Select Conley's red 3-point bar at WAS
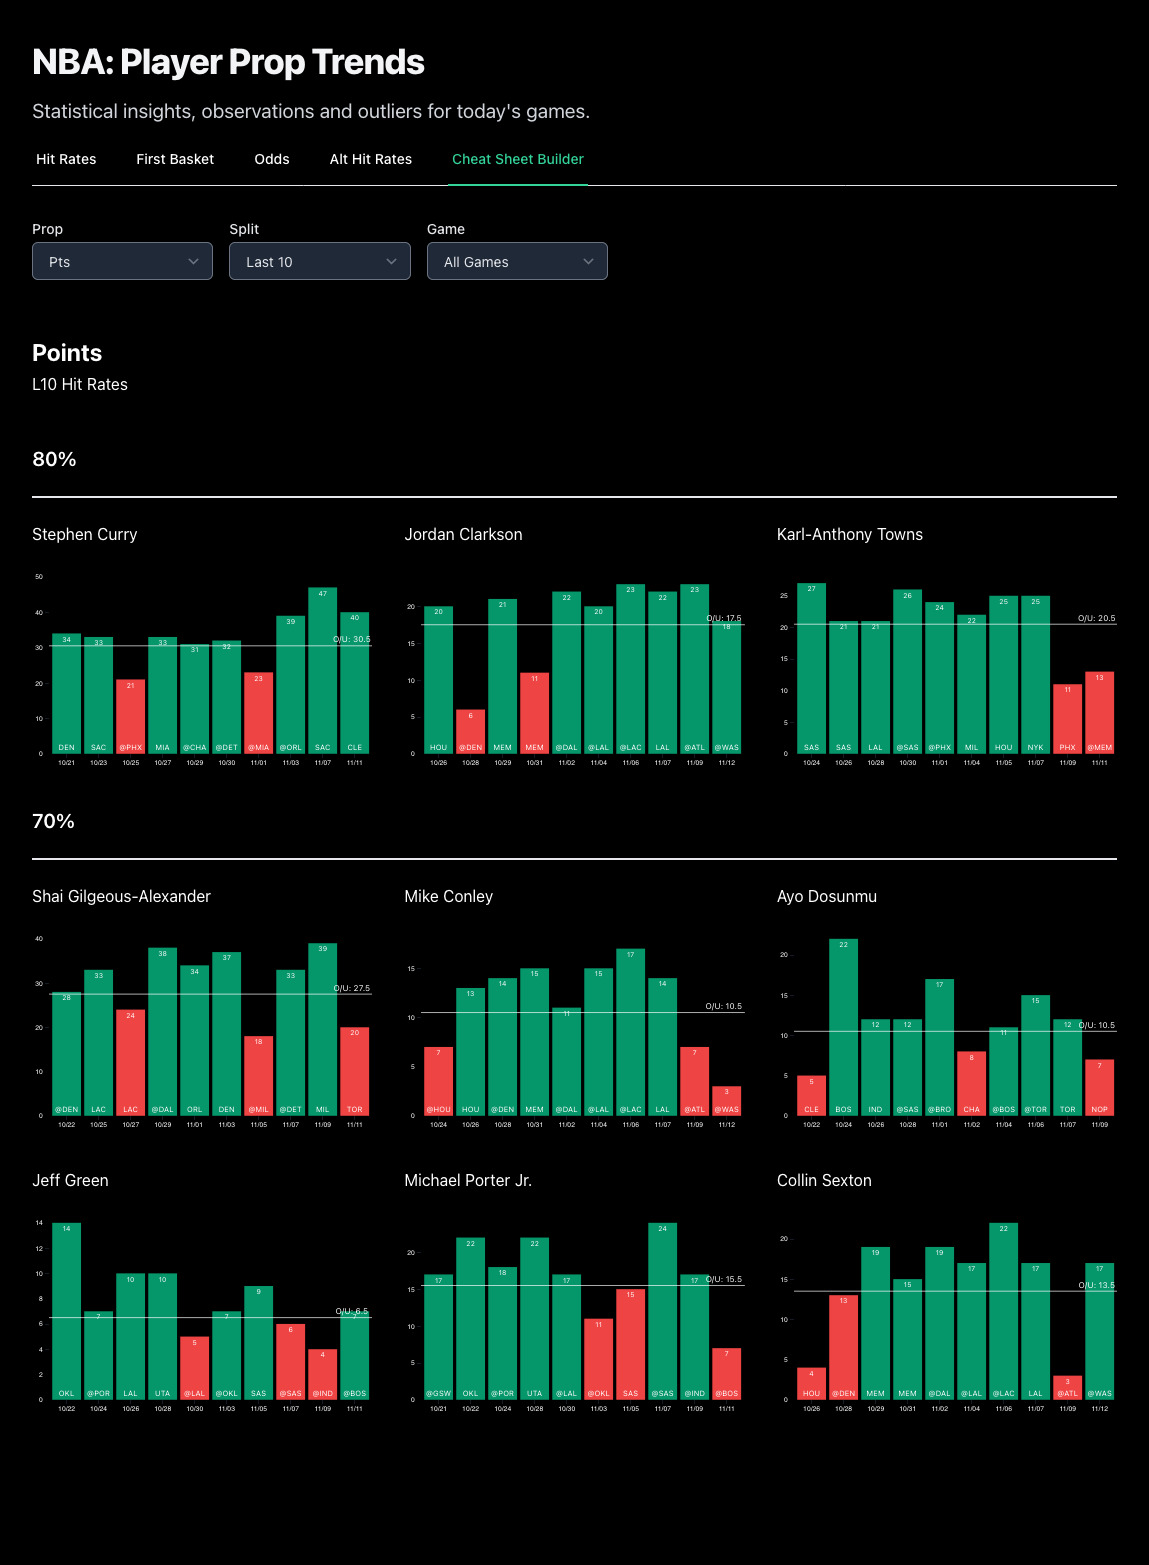Image resolution: width=1149 pixels, height=1565 pixels. point(727,1101)
